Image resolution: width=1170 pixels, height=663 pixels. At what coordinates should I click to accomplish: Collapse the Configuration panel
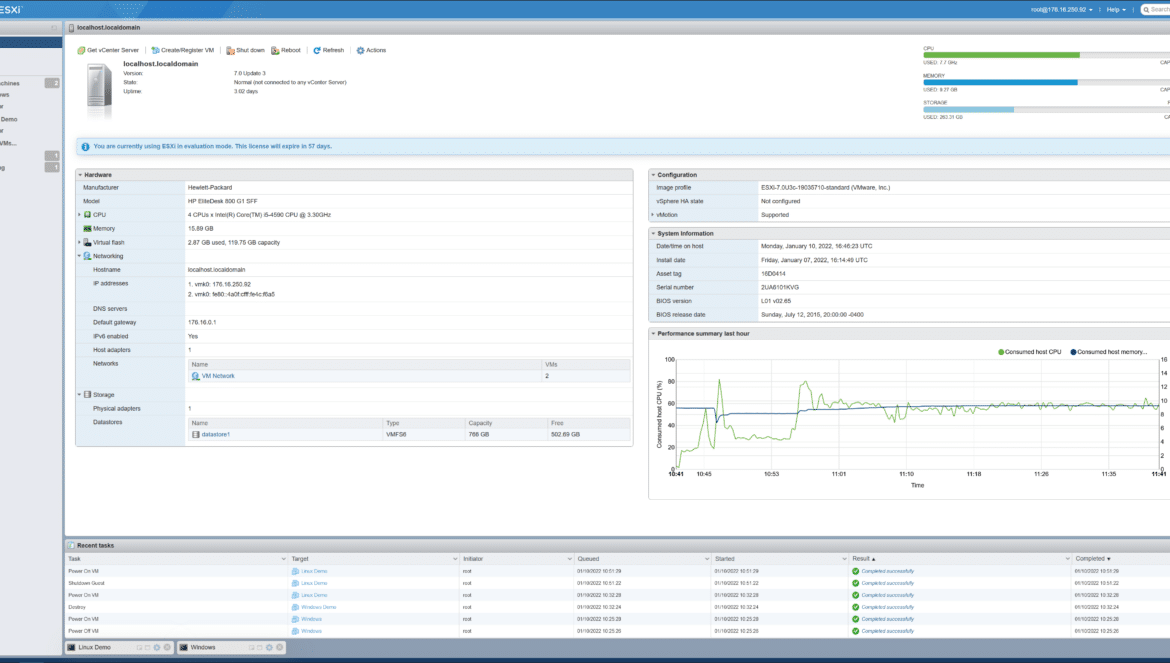coord(654,175)
